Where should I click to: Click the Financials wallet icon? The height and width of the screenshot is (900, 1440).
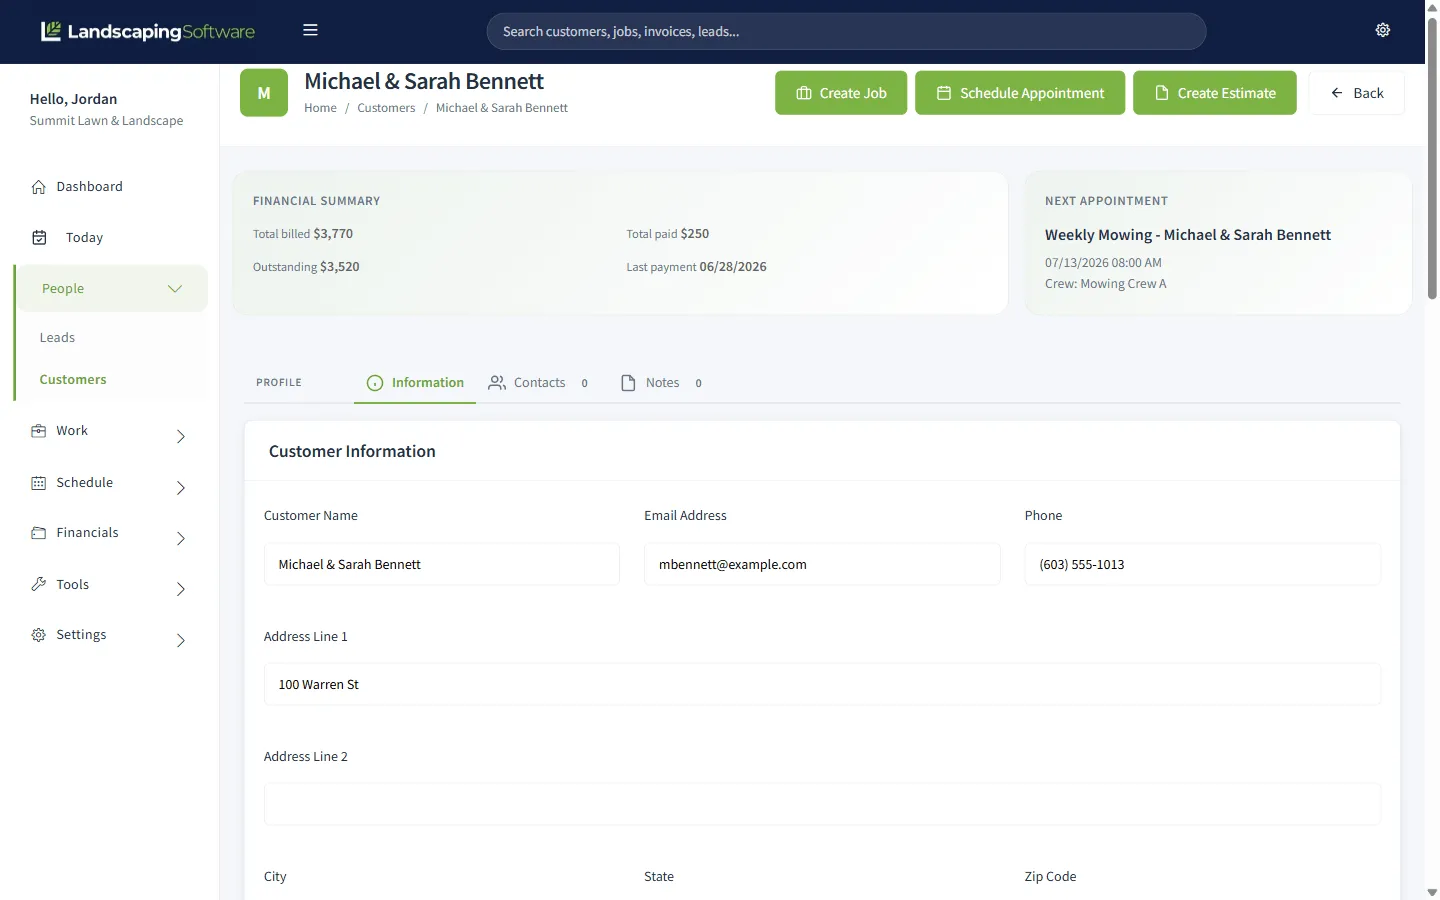[39, 533]
